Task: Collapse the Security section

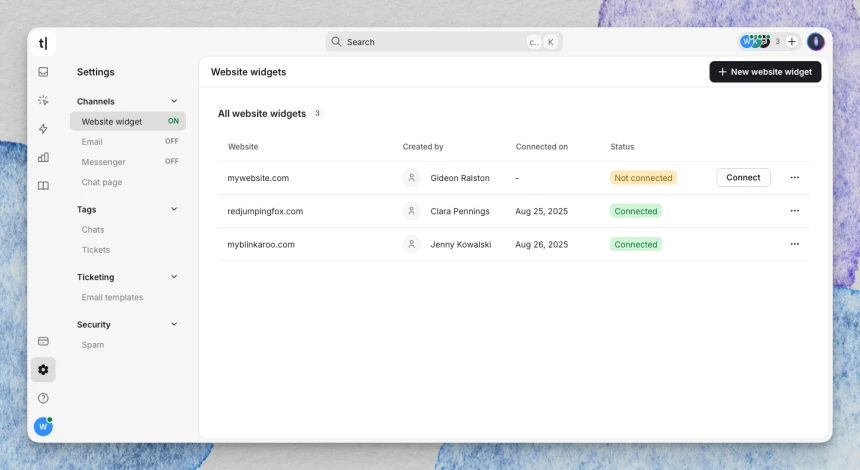Action: (x=174, y=324)
